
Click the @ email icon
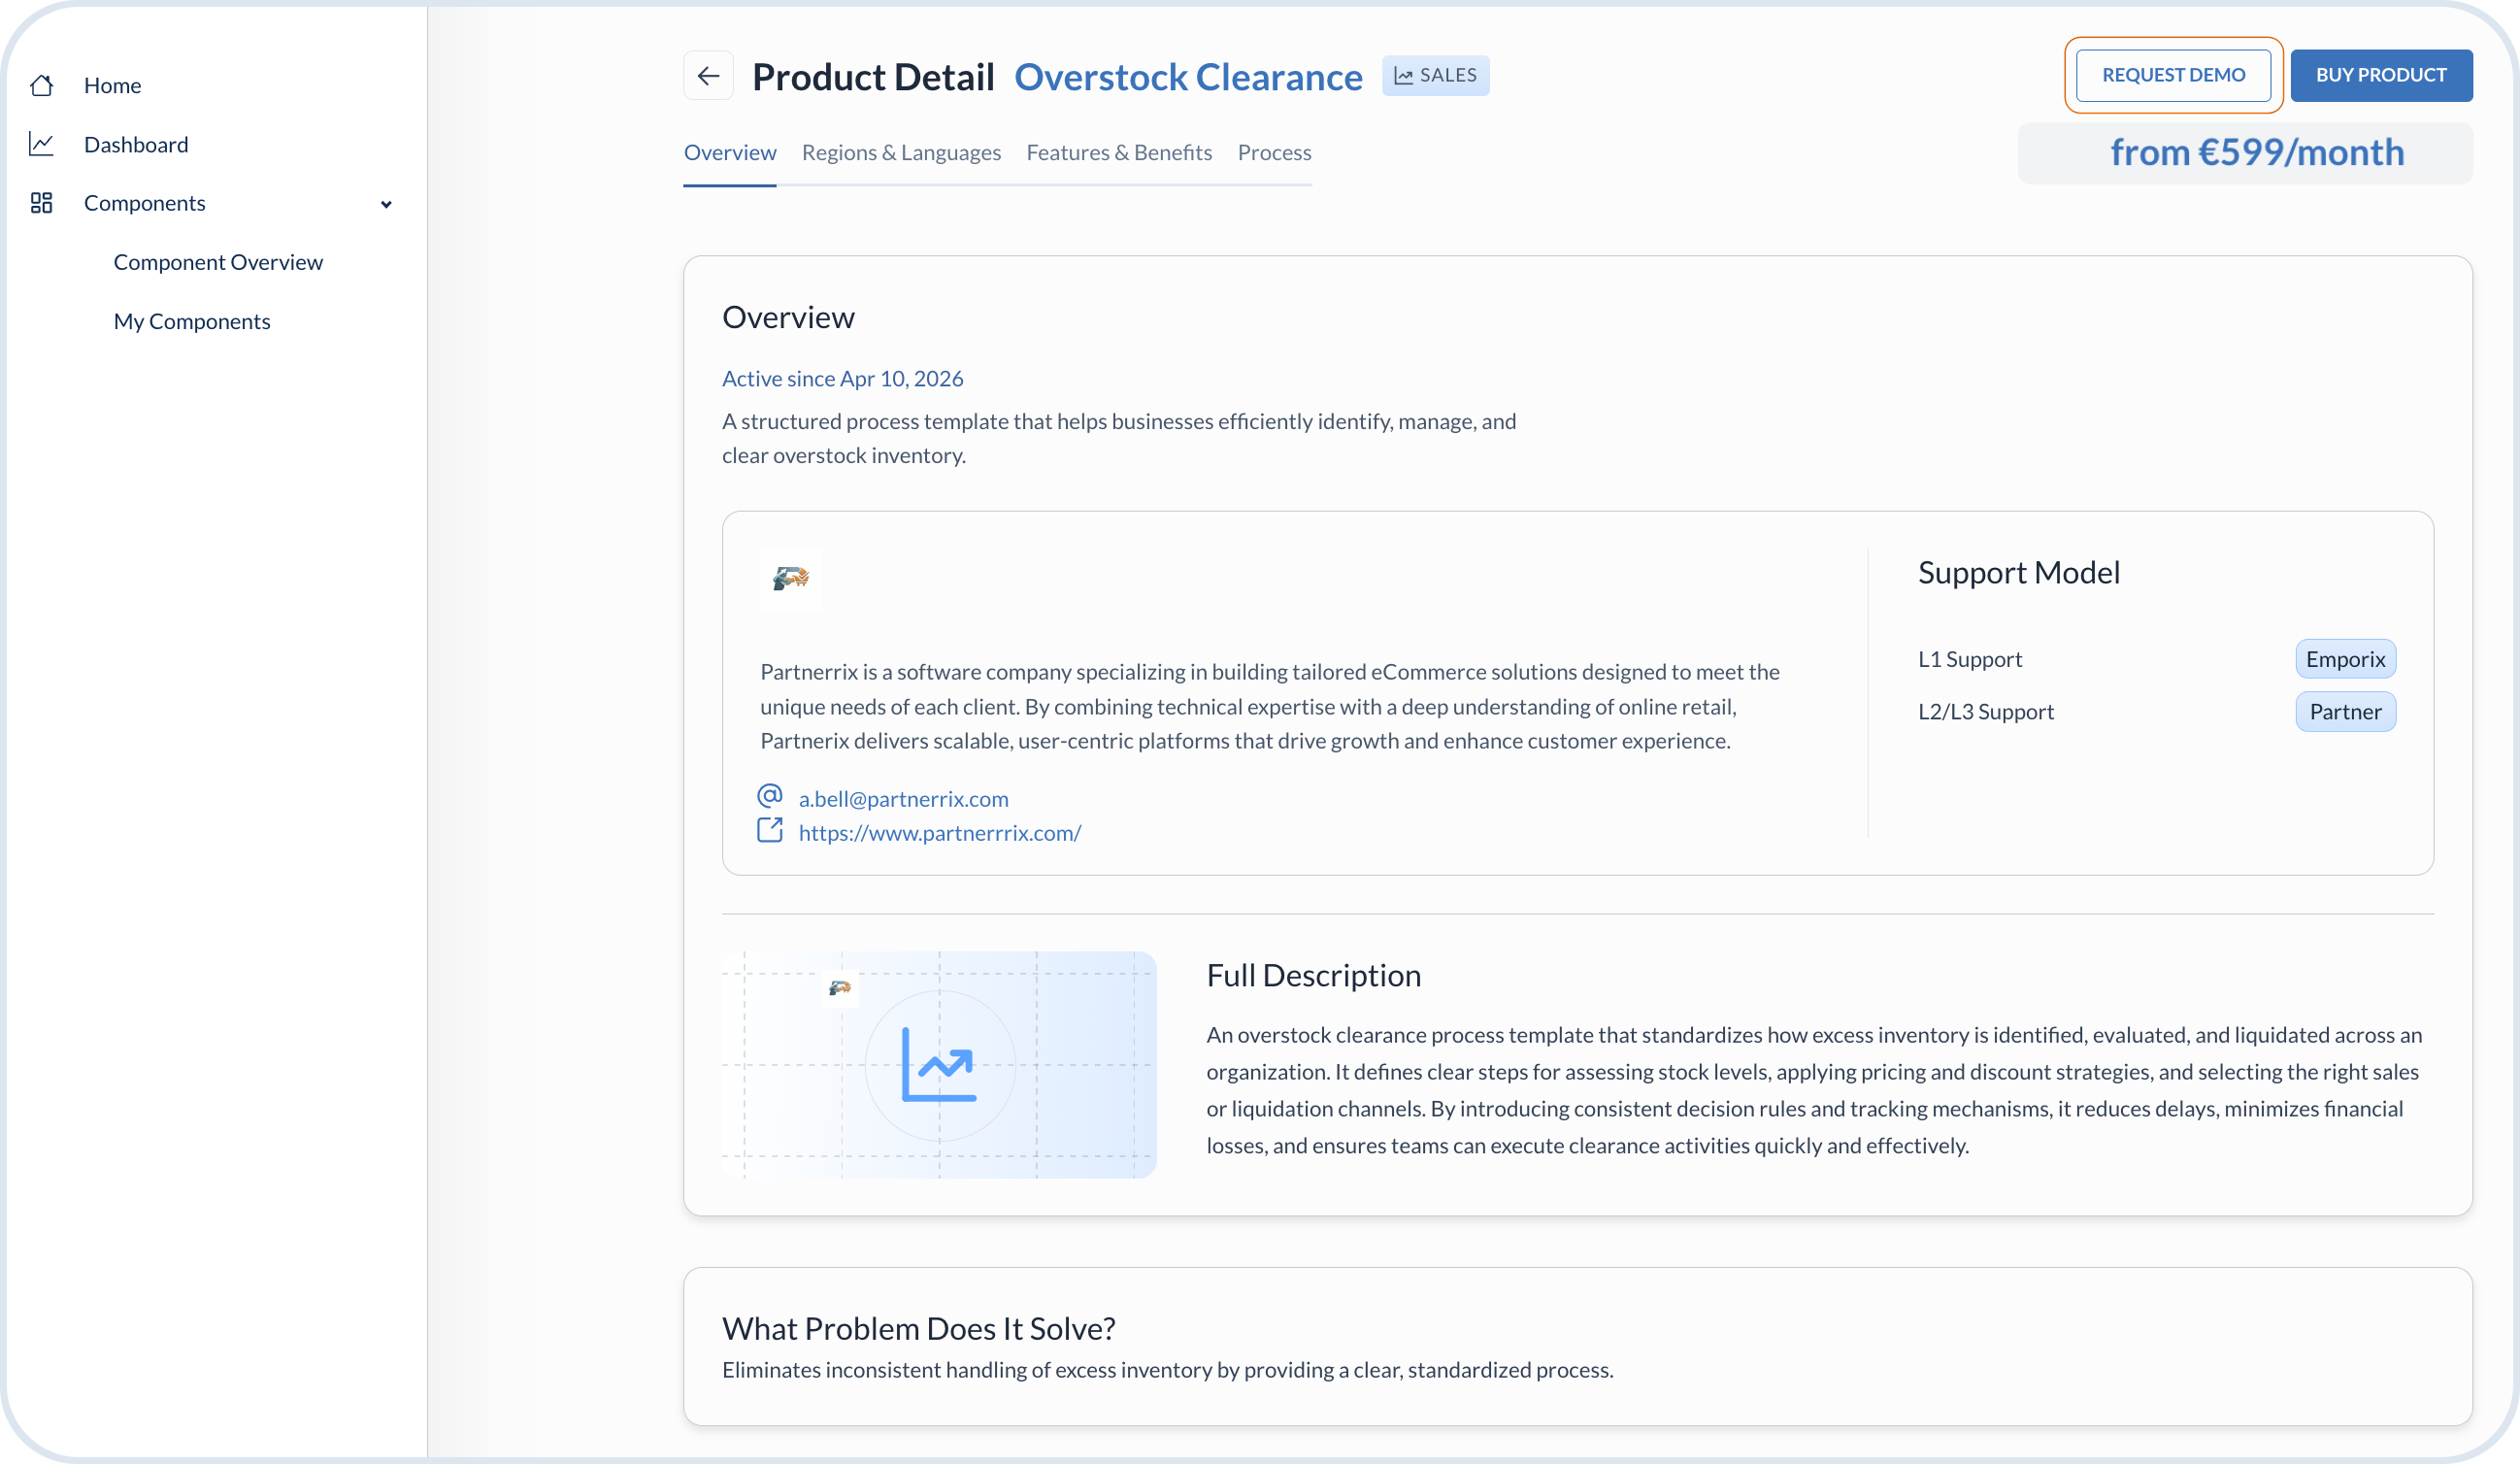point(770,796)
